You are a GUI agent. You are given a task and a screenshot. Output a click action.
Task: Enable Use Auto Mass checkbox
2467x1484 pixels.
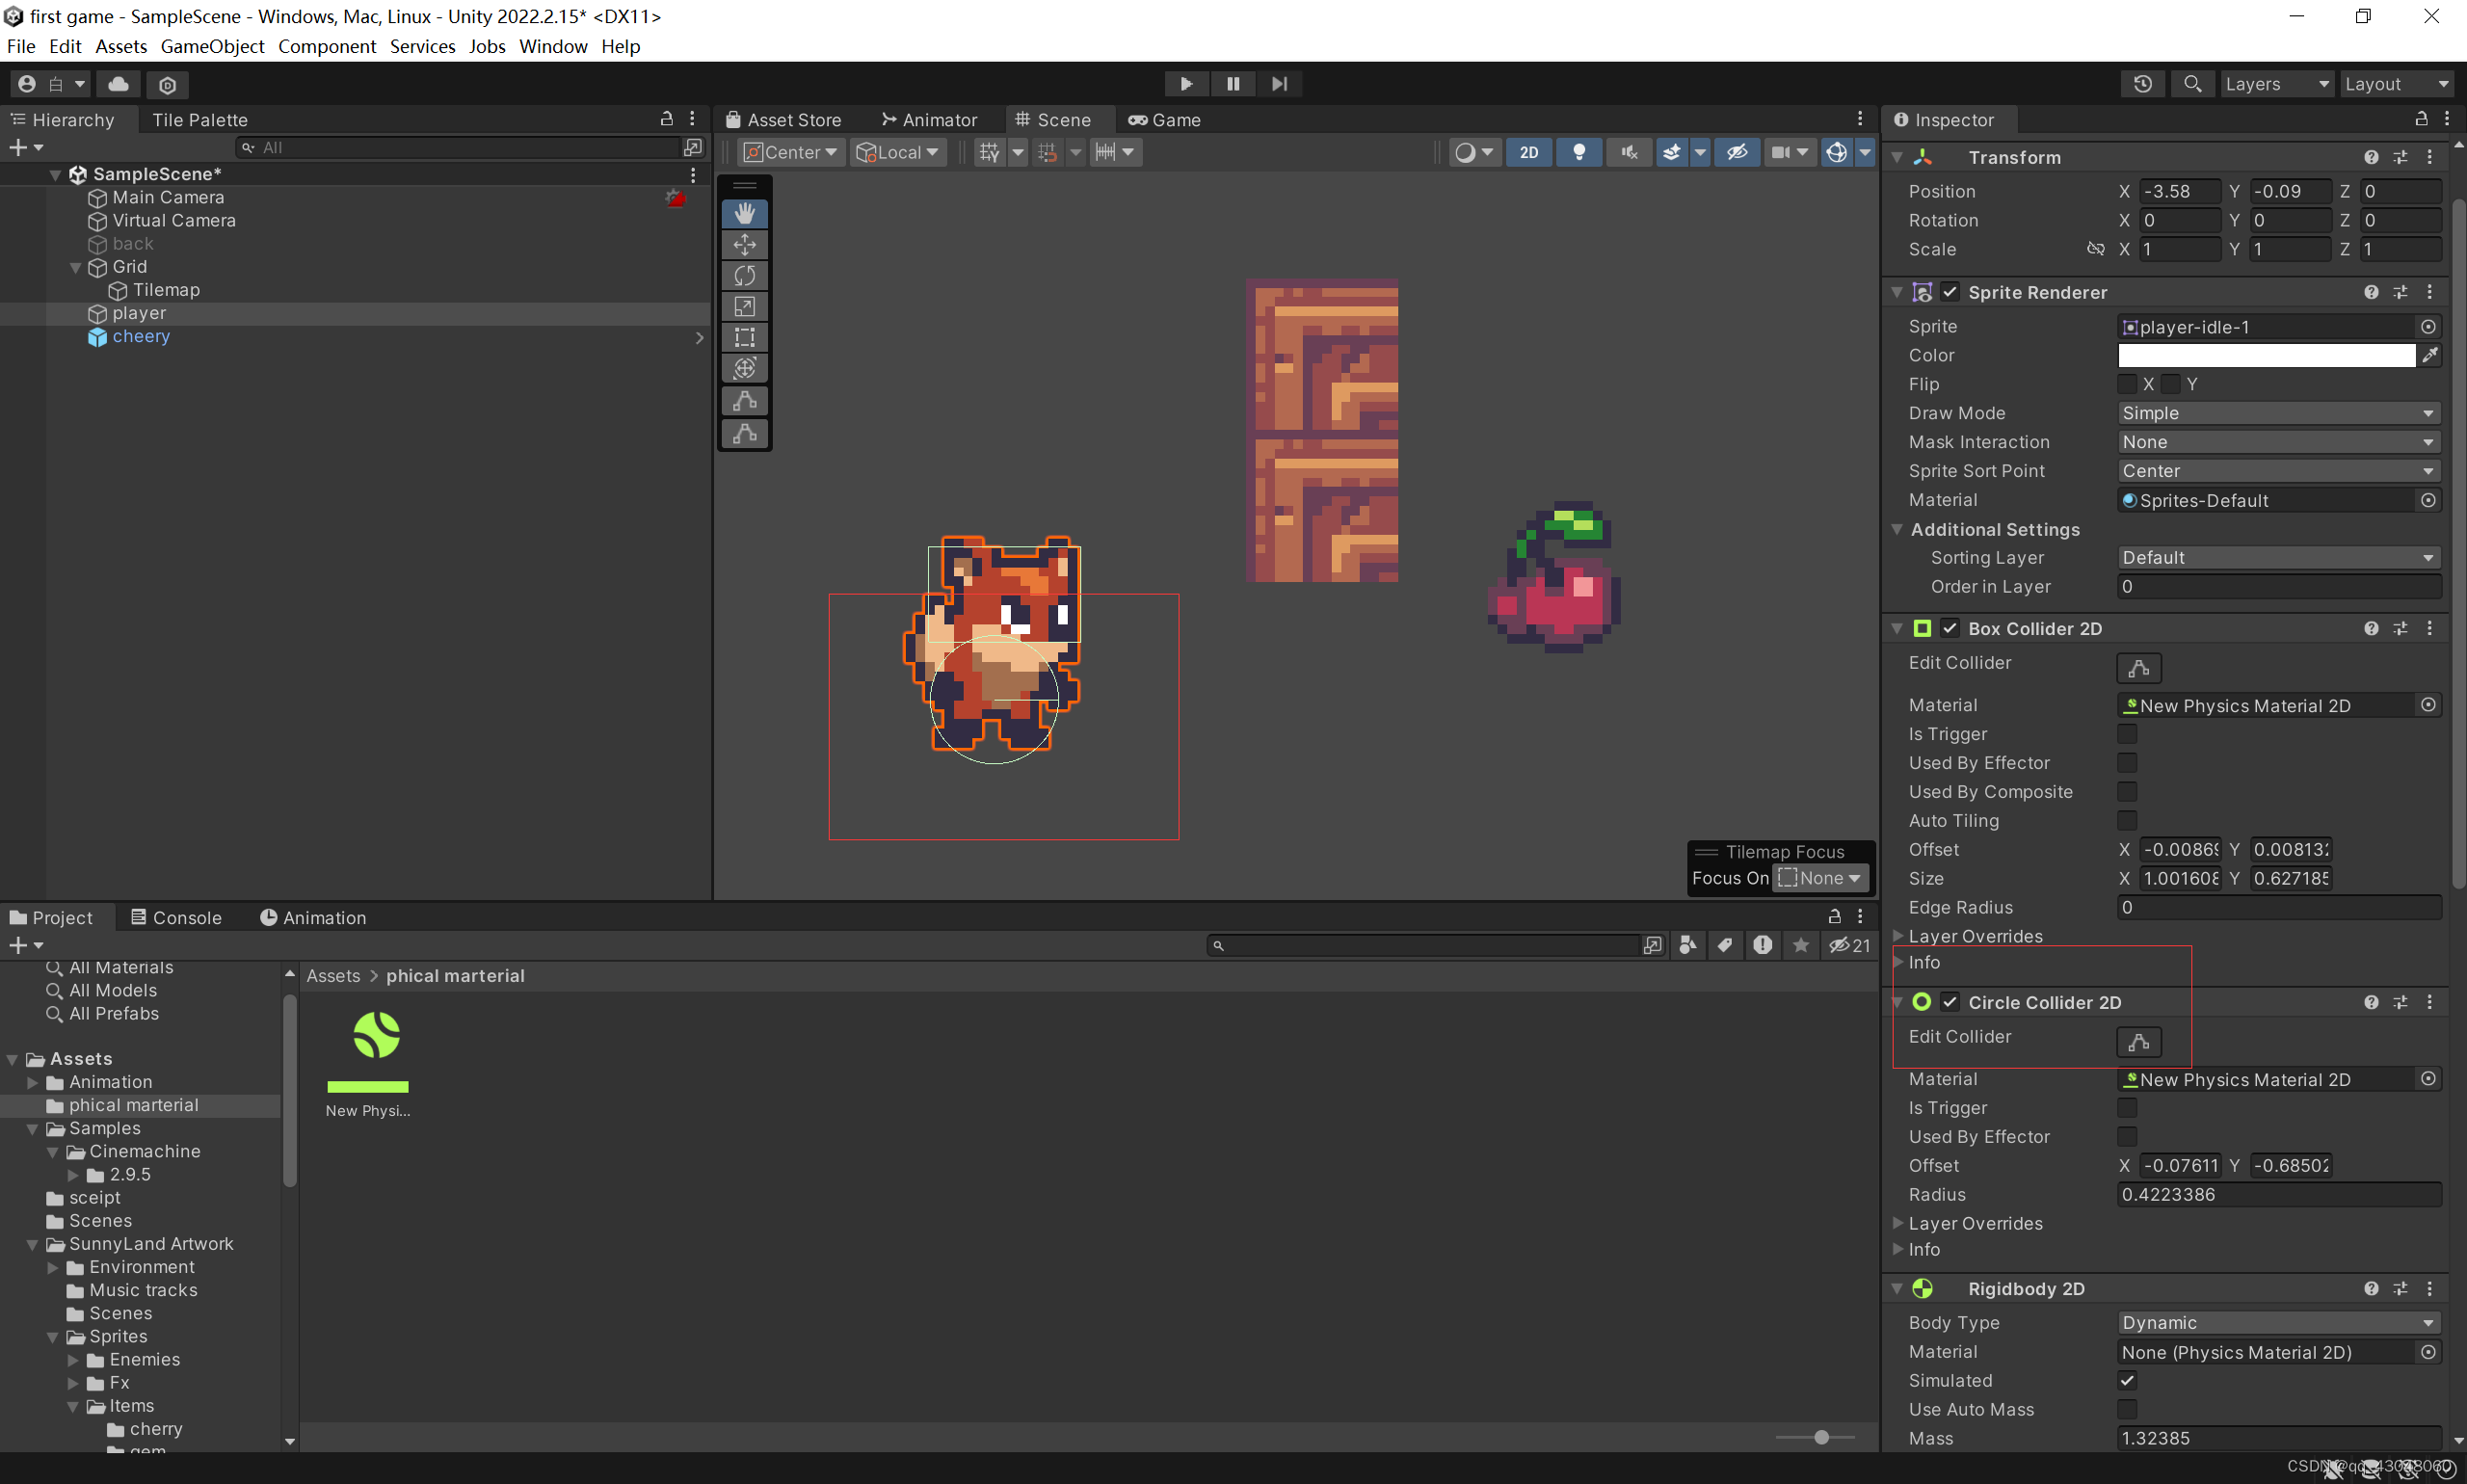coord(2127,1410)
